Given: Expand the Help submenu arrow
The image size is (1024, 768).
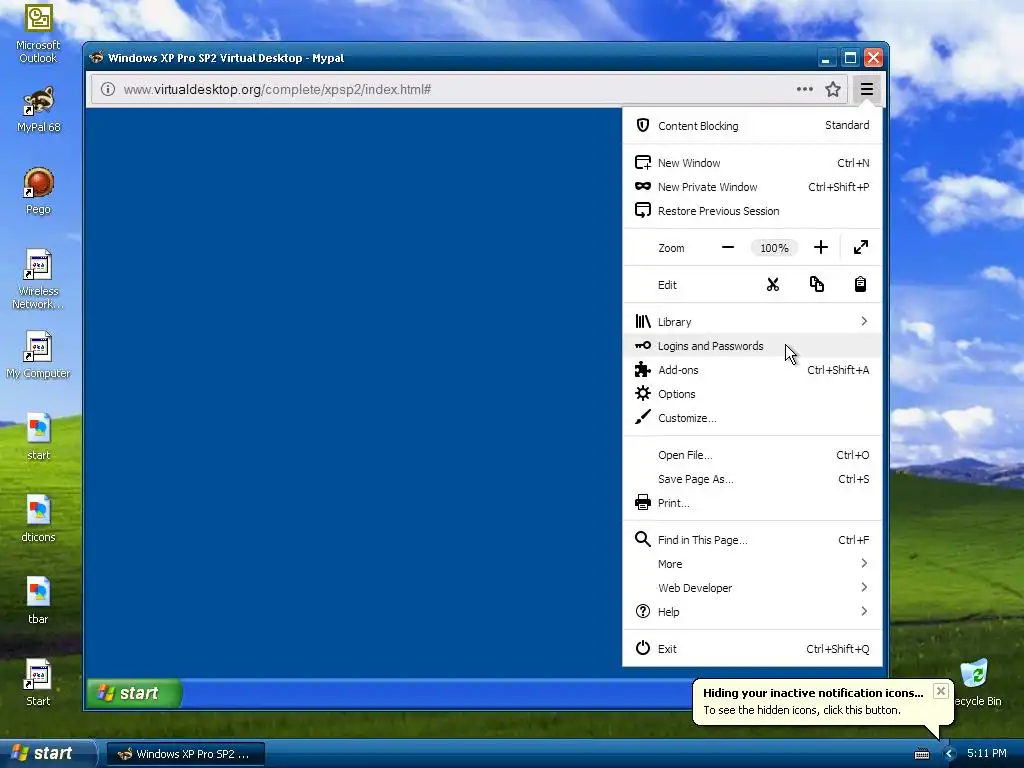Looking at the screenshot, I should click(864, 611).
